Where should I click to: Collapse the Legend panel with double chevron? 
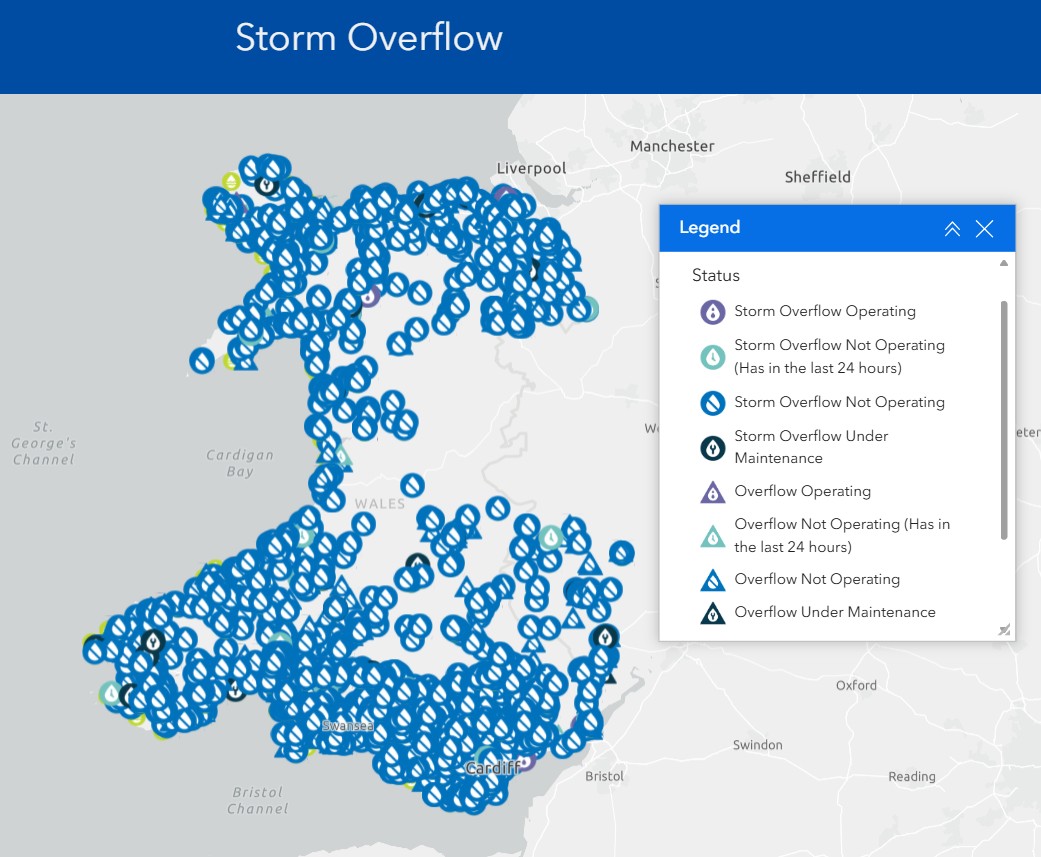[x=952, y=229]
